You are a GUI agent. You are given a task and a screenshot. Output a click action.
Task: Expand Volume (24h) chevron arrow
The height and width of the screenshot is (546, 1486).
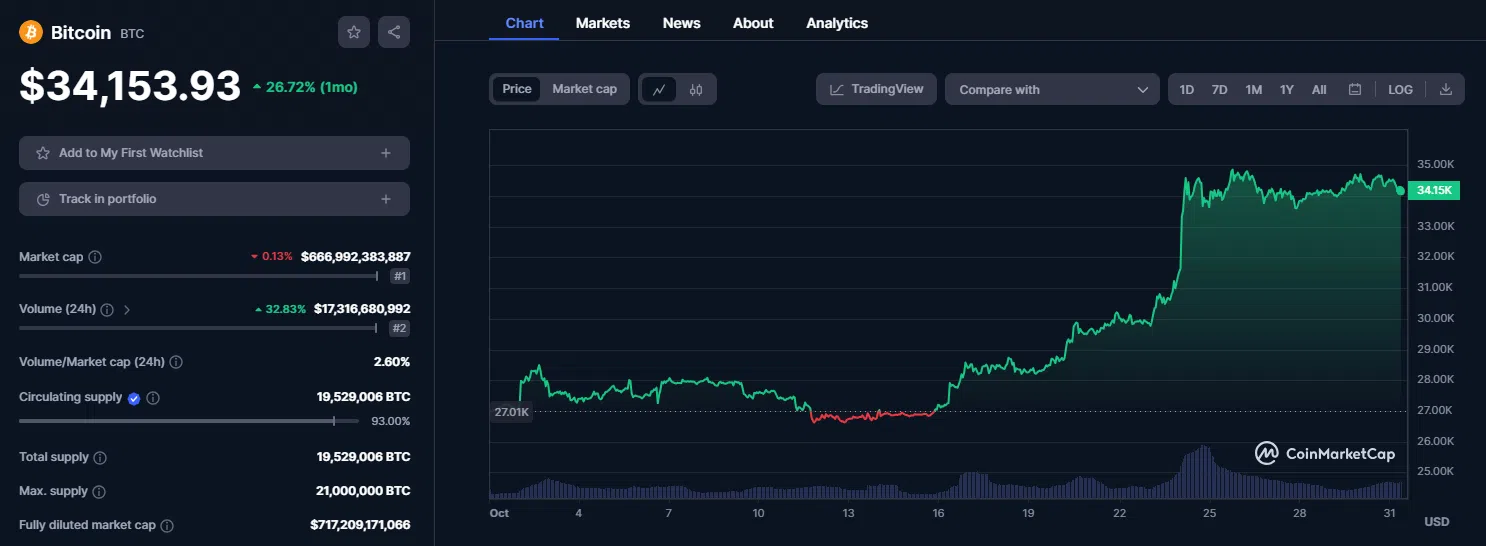pos(127,309)
